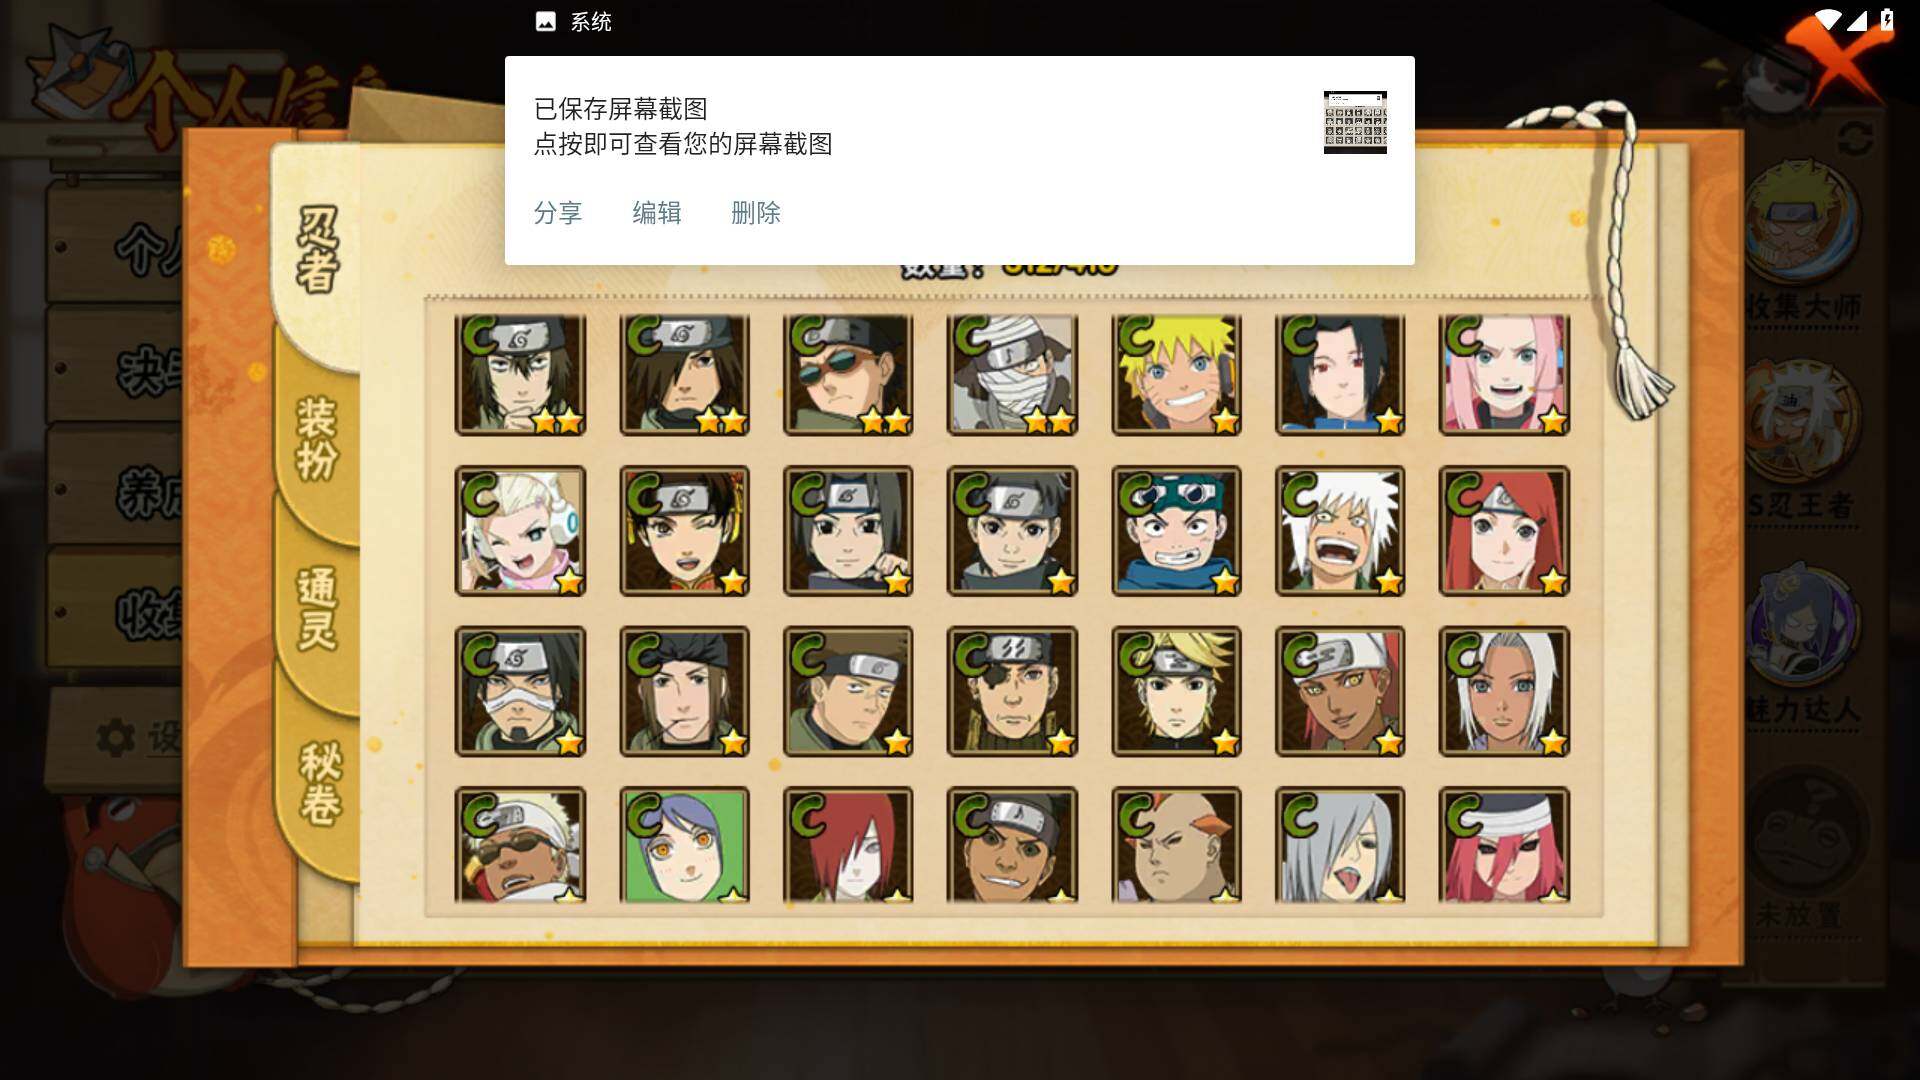Open the 忍者 side tab
The width and height of the screenshot is (1920, 1080).
tap(318, 250)
